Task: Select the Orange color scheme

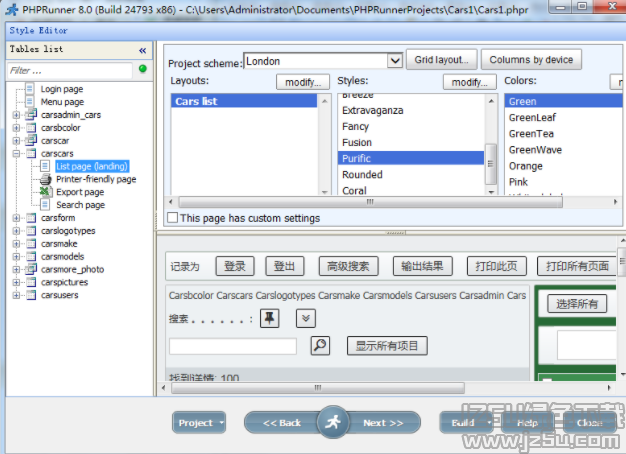Action: (x=526, y=166)
